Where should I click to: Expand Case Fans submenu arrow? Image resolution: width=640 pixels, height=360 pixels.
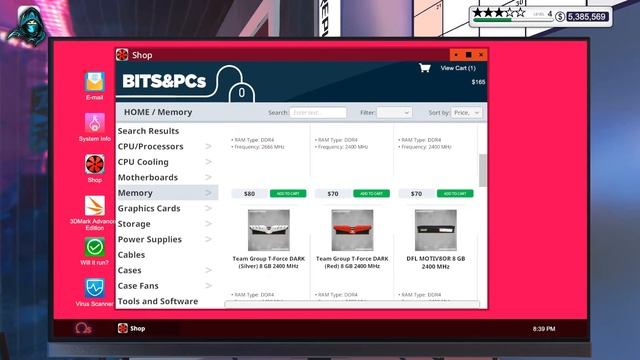[x=208, y=286]
